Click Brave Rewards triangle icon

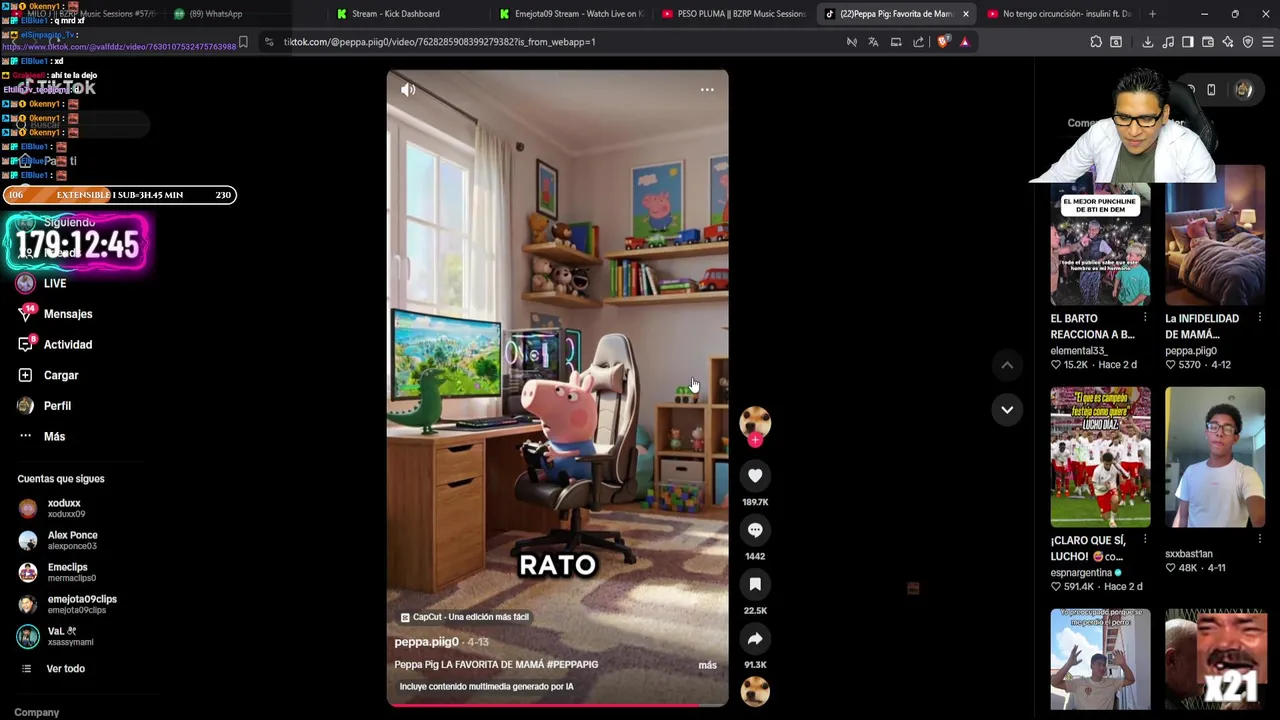965,42
